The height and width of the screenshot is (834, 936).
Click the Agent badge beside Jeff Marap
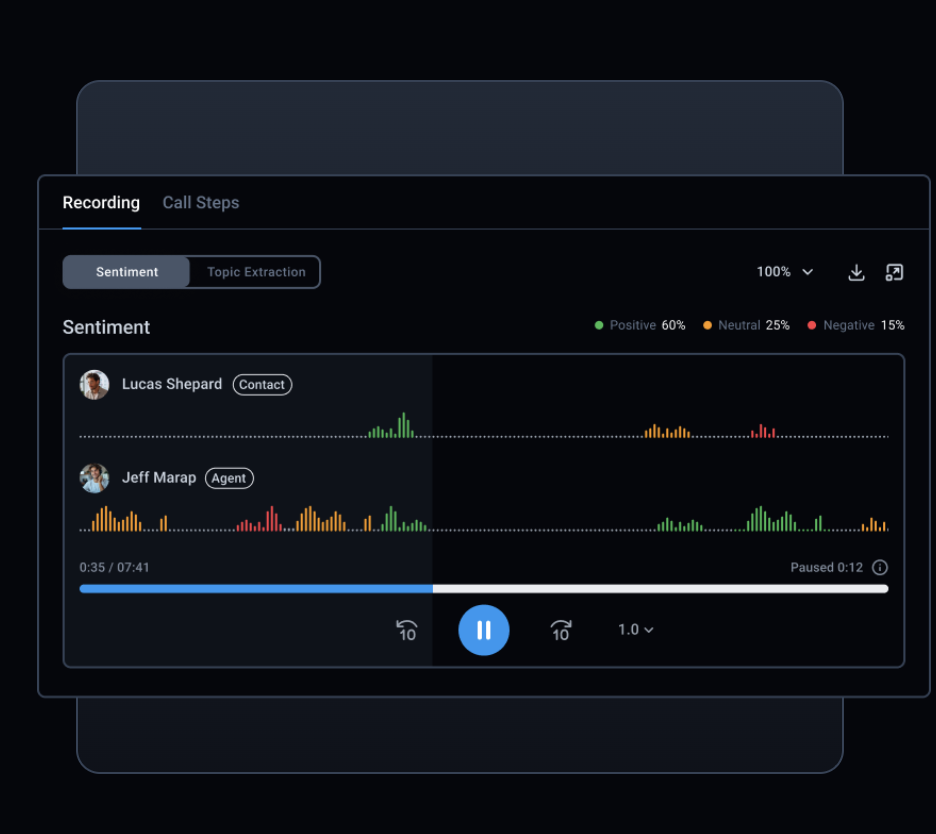point(229,478)
